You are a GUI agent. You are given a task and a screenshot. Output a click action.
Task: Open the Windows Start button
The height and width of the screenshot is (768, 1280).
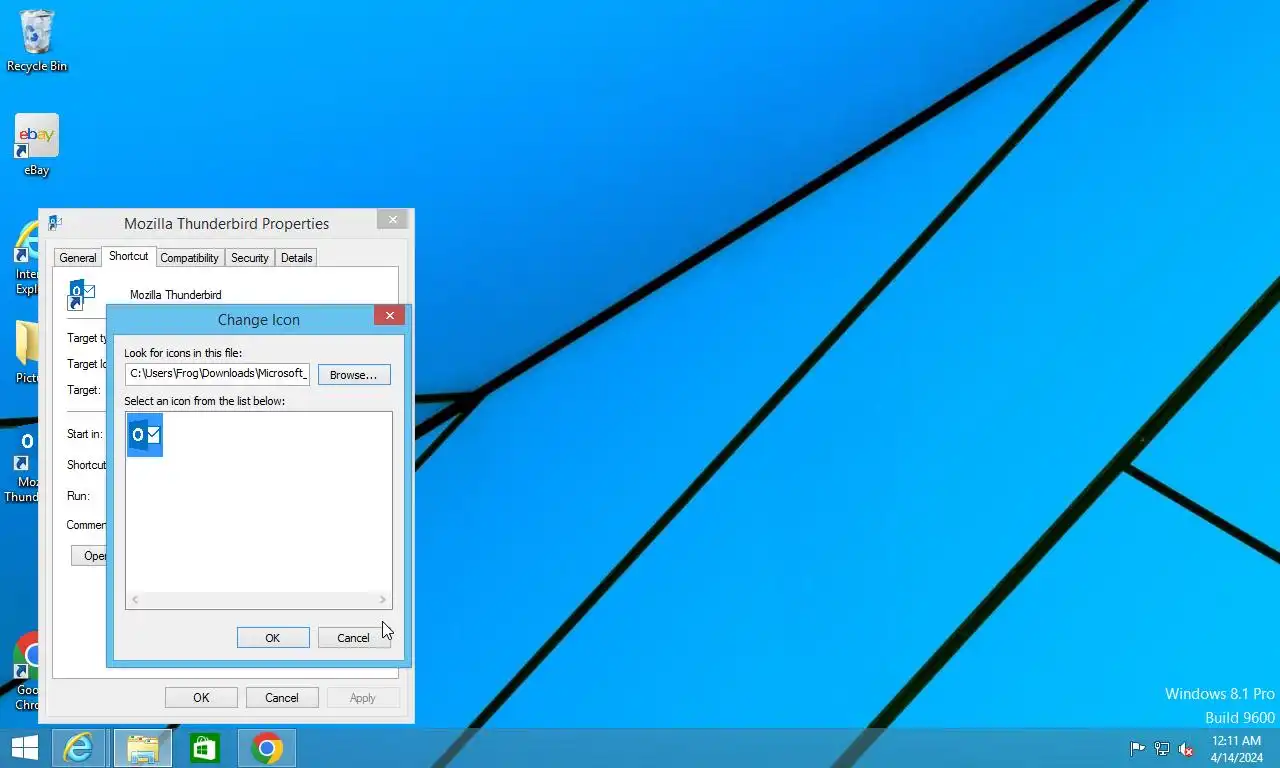click(x=24, y=748)
